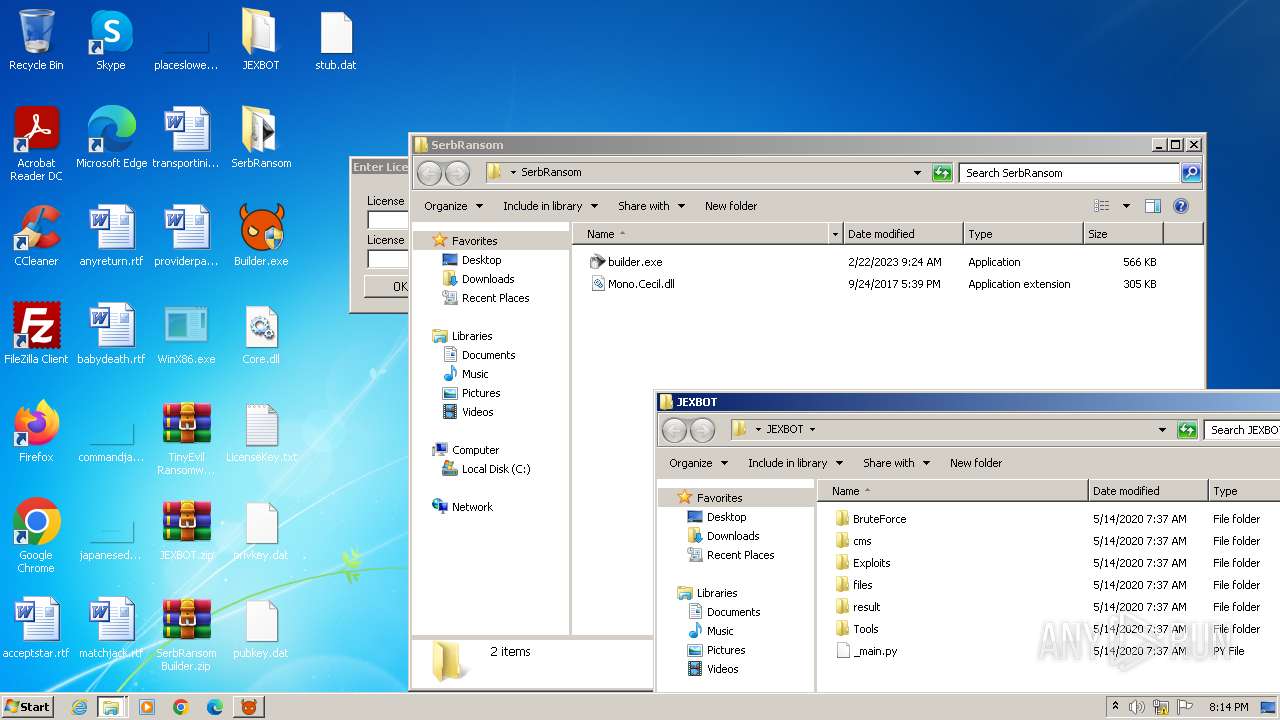Sort by Date modified in JEXBOT window
This screenshot has width=1280, height=720.
click(x=1148, y=491)
